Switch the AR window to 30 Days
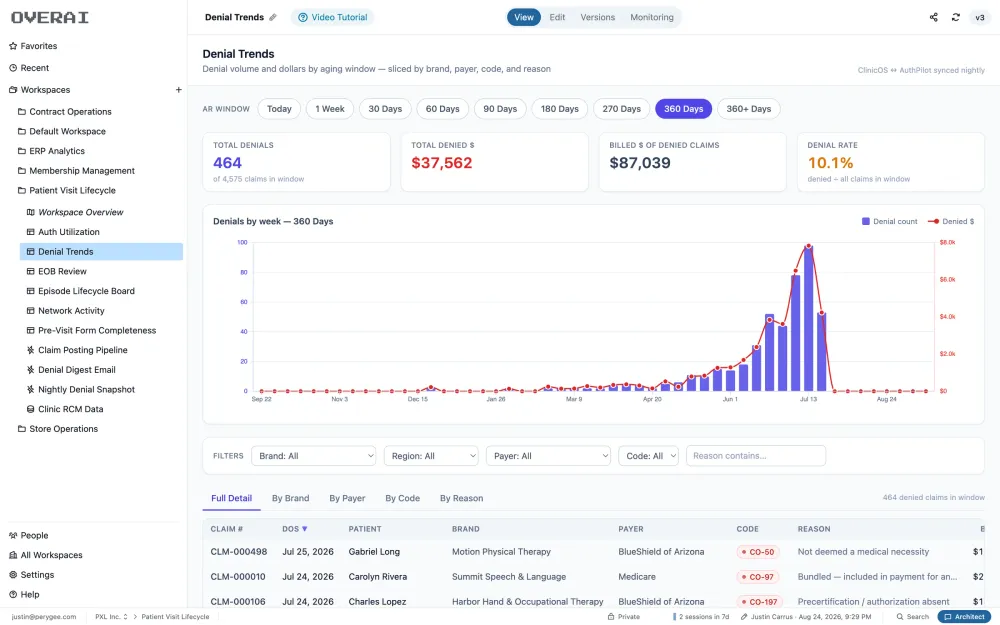 point(385,109)
